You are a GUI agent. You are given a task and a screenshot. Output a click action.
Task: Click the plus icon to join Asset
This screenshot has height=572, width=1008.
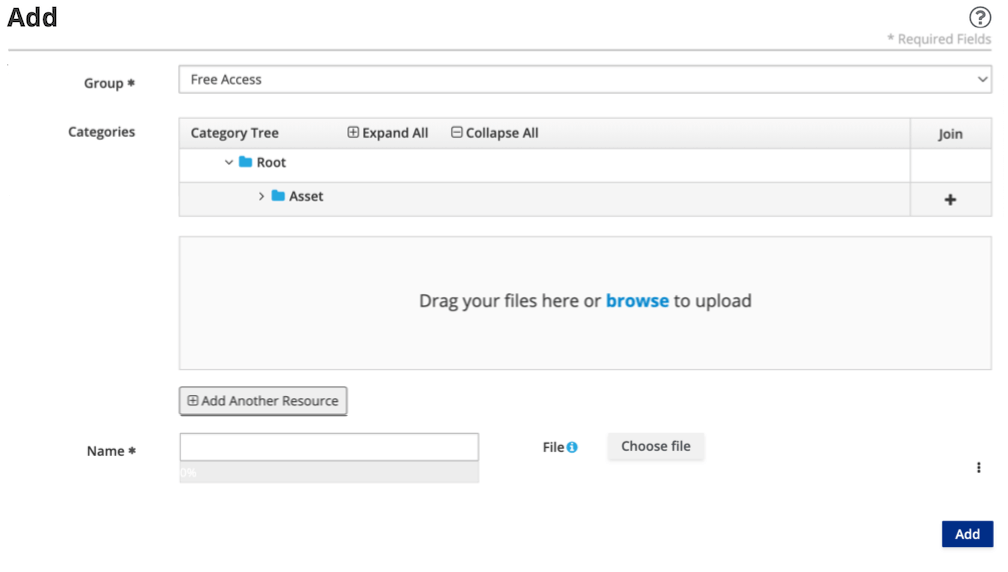point(950,200)
